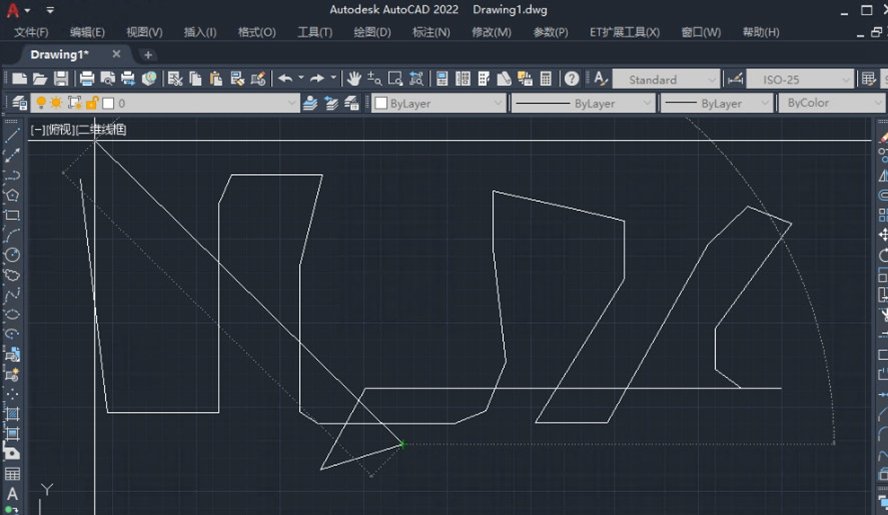Expand the undo history arrow
This screenshot has height=515, width=888.
click(x=301, y=78)
